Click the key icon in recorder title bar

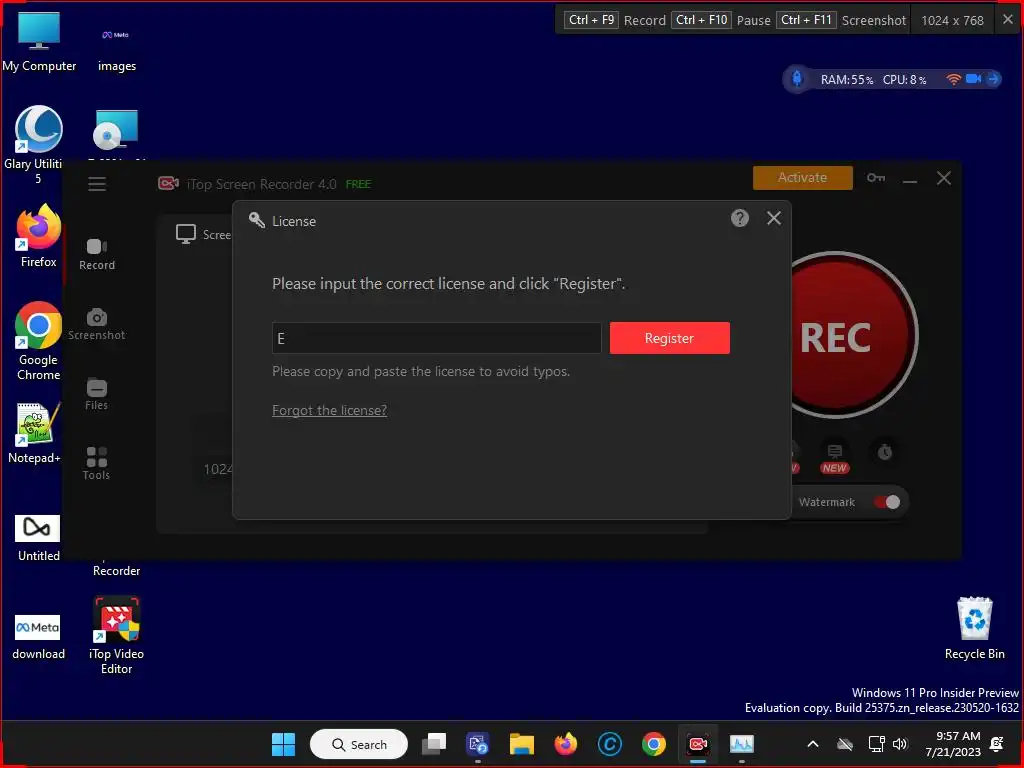(x=876, y=178)
